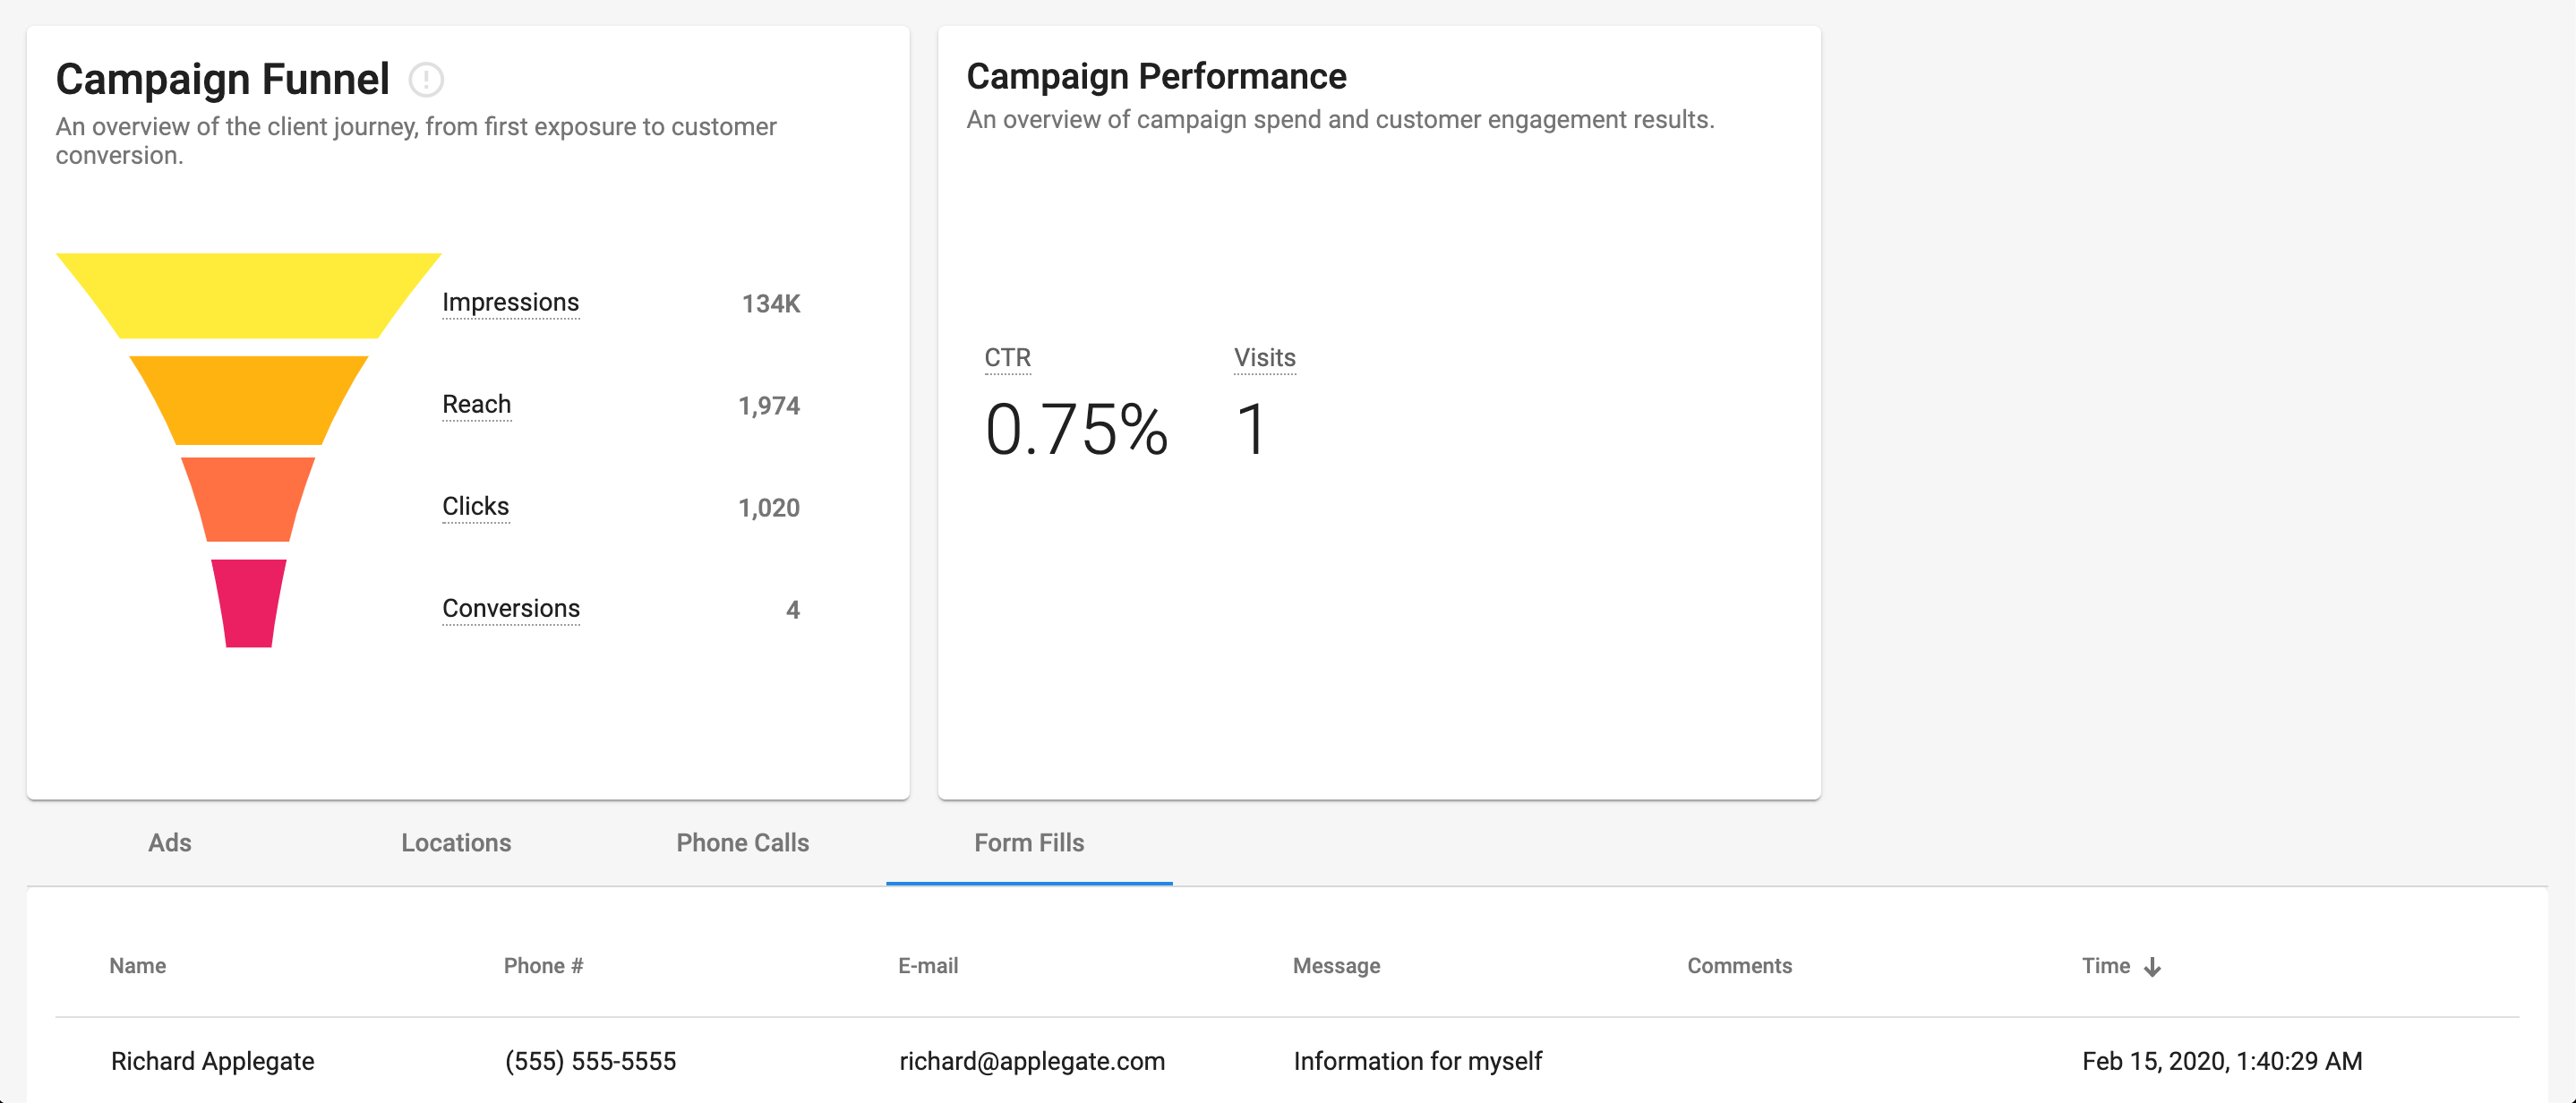Switch to the Ads tab
The height and width of the screenshot is (1103, 2576).
[x=169, y=843]
